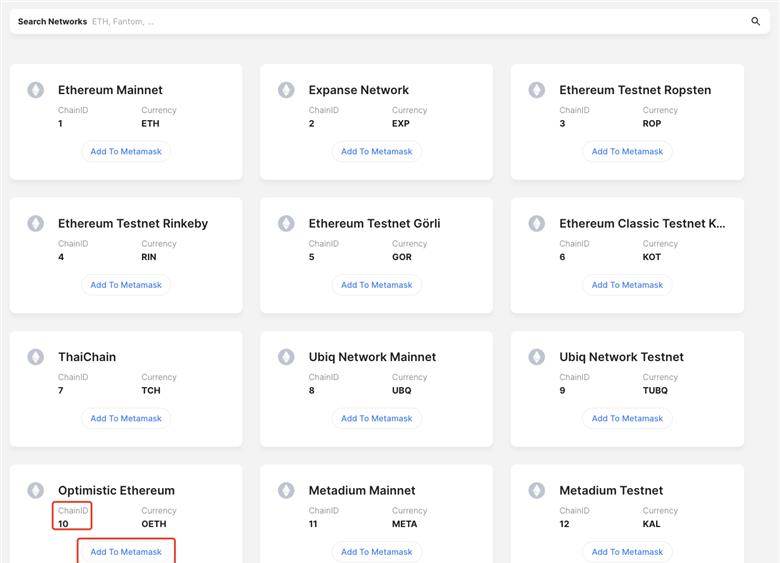This screenshot has height=563, width=780.
Task: Click the UBQ currency value
Action: coord(402,390)
